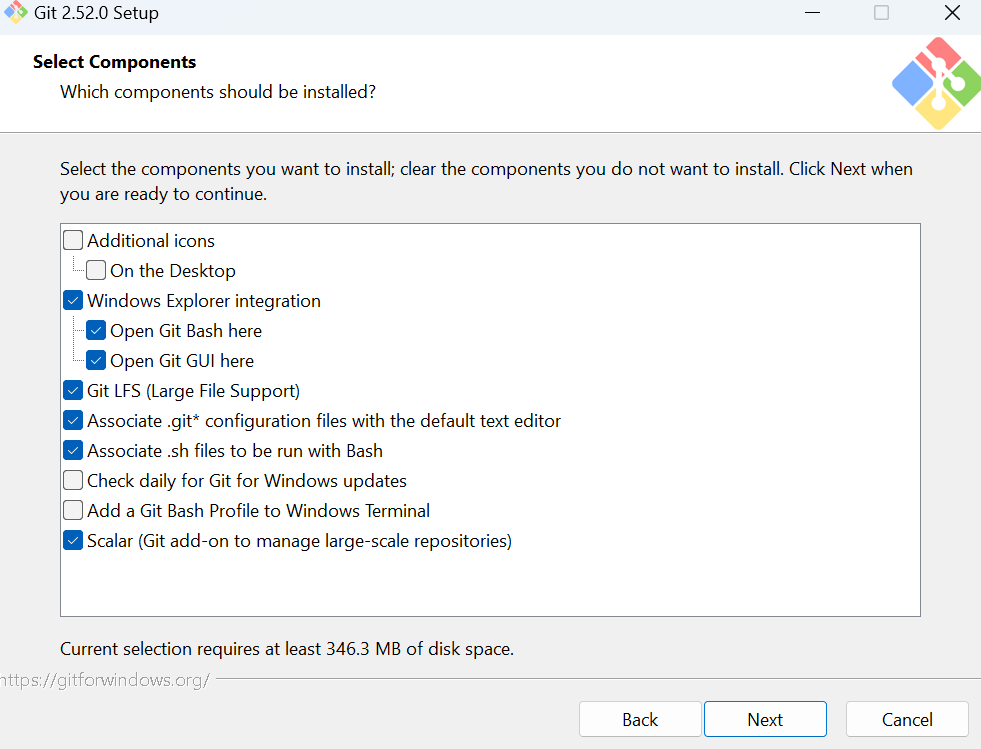
Task: Click the large Git logo in the header
Action: coord(935,84)
